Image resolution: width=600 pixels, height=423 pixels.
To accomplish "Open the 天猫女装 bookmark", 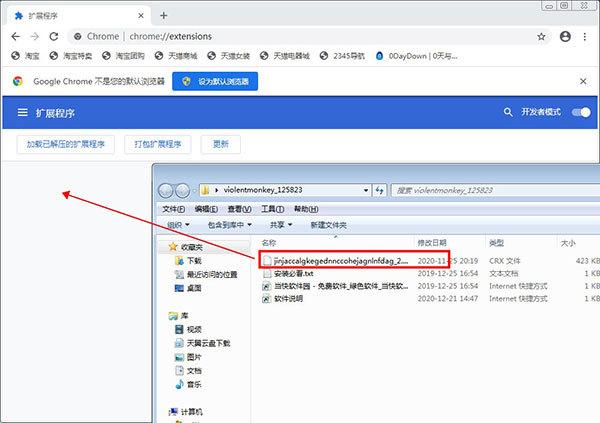I will point(228,56).
